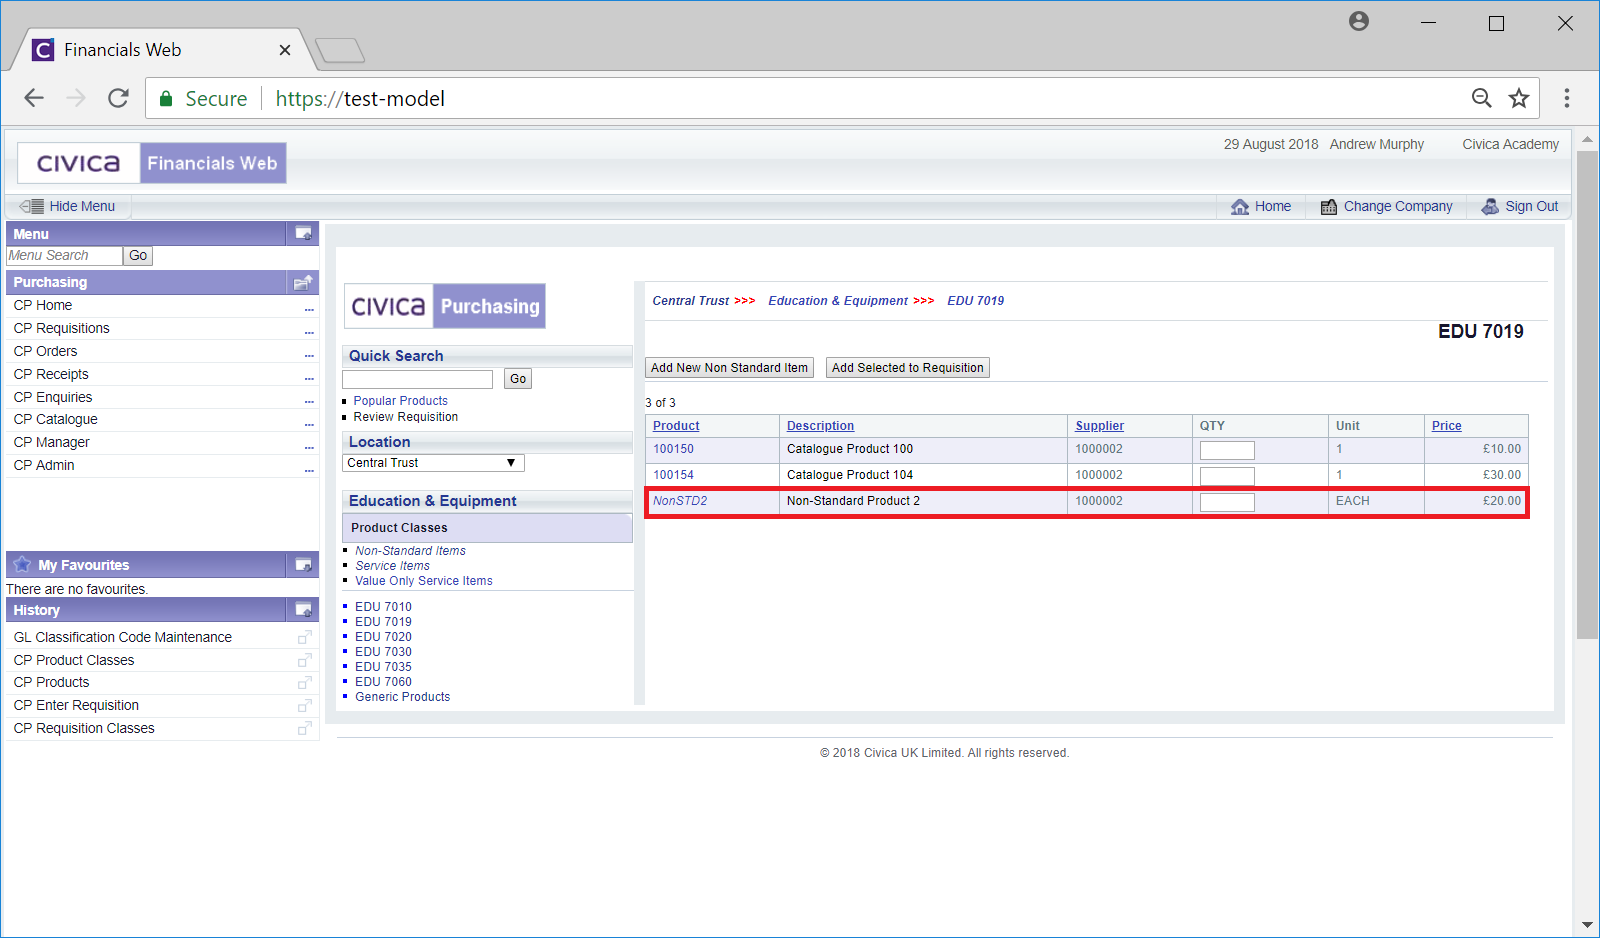Click the Home house icon
This screenshot has width=1600, height=938.
click(1240, 207)
